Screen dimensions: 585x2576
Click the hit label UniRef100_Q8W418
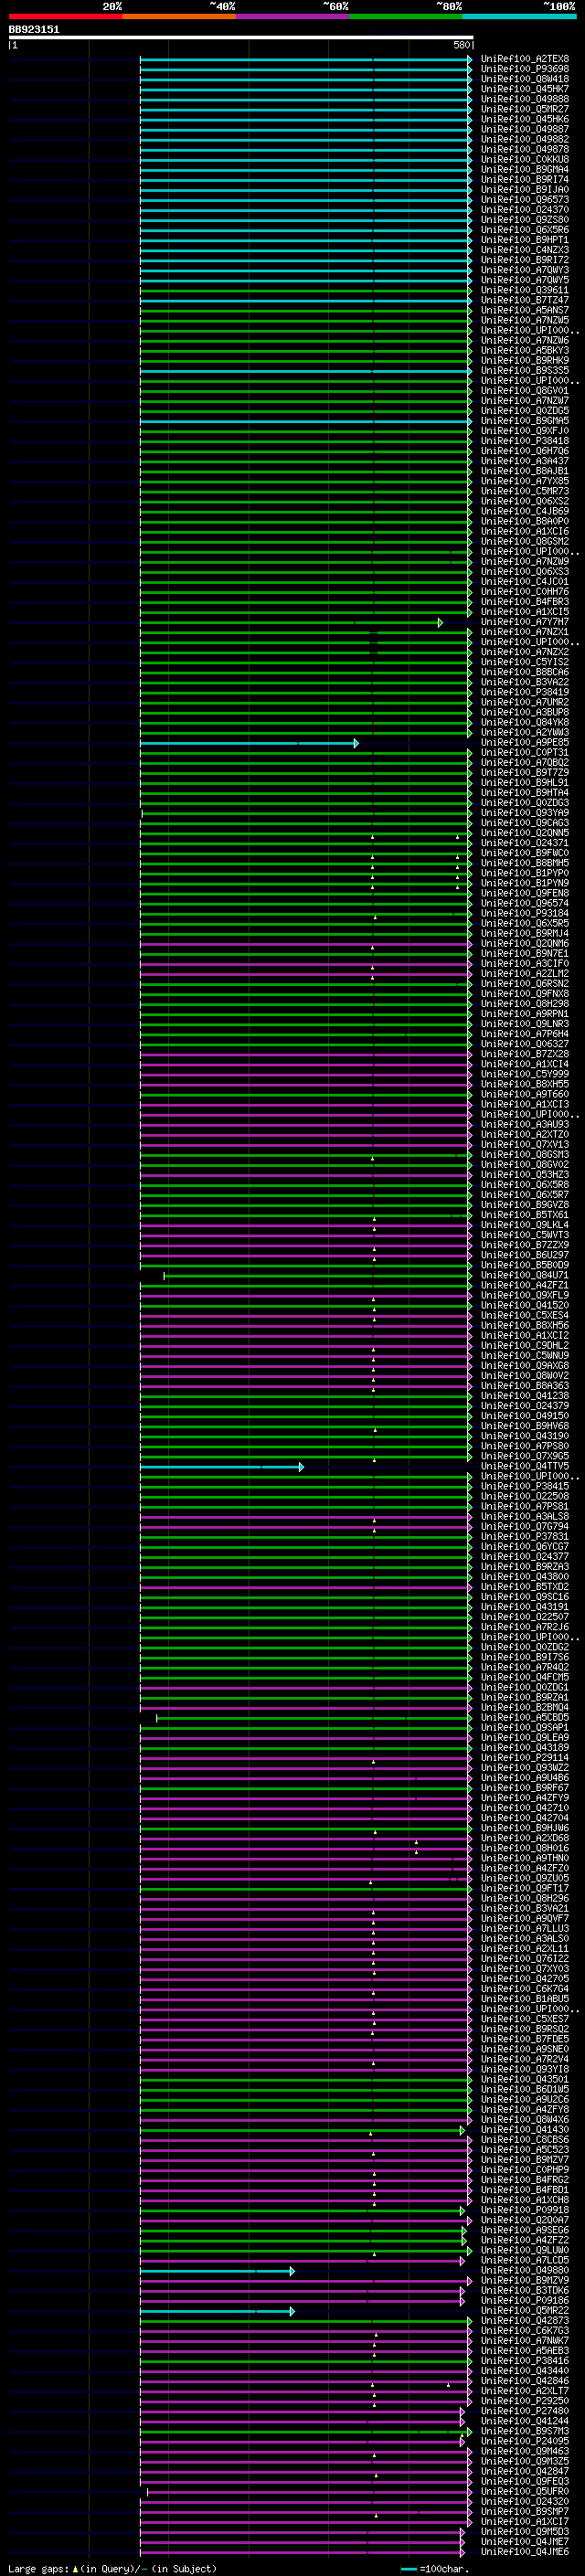[x=525, y=79]
